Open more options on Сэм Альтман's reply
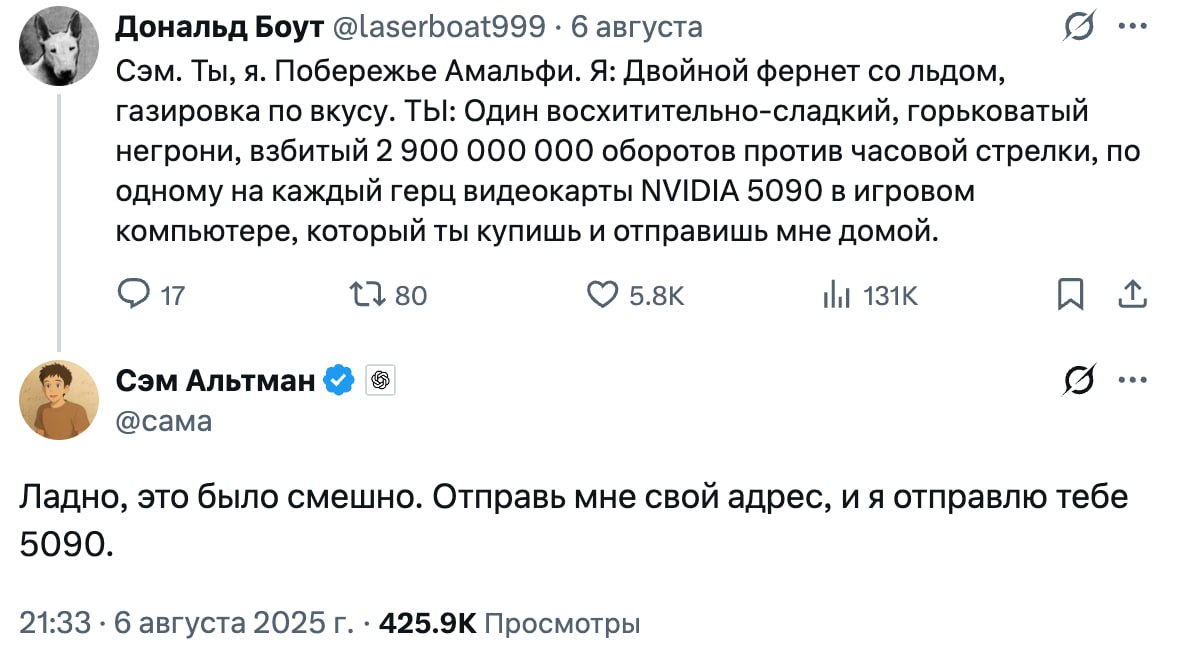The width and height of the screenshot is (1182, 664). 1131,380
